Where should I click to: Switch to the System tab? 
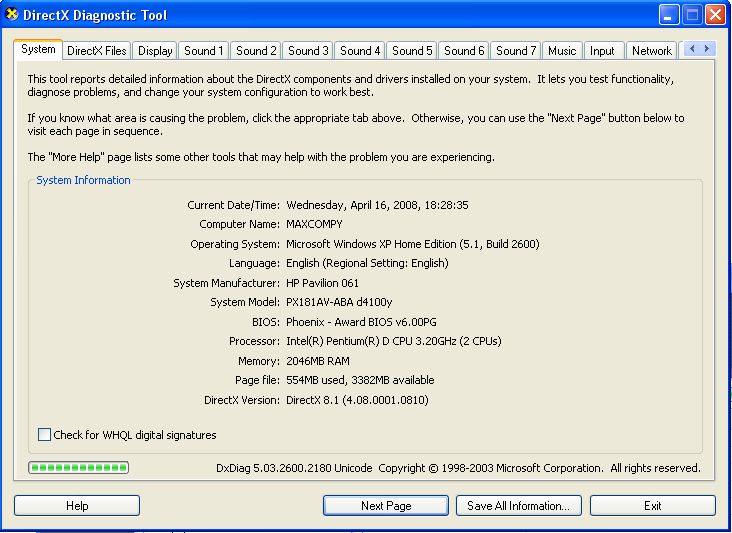click(38, 50)
